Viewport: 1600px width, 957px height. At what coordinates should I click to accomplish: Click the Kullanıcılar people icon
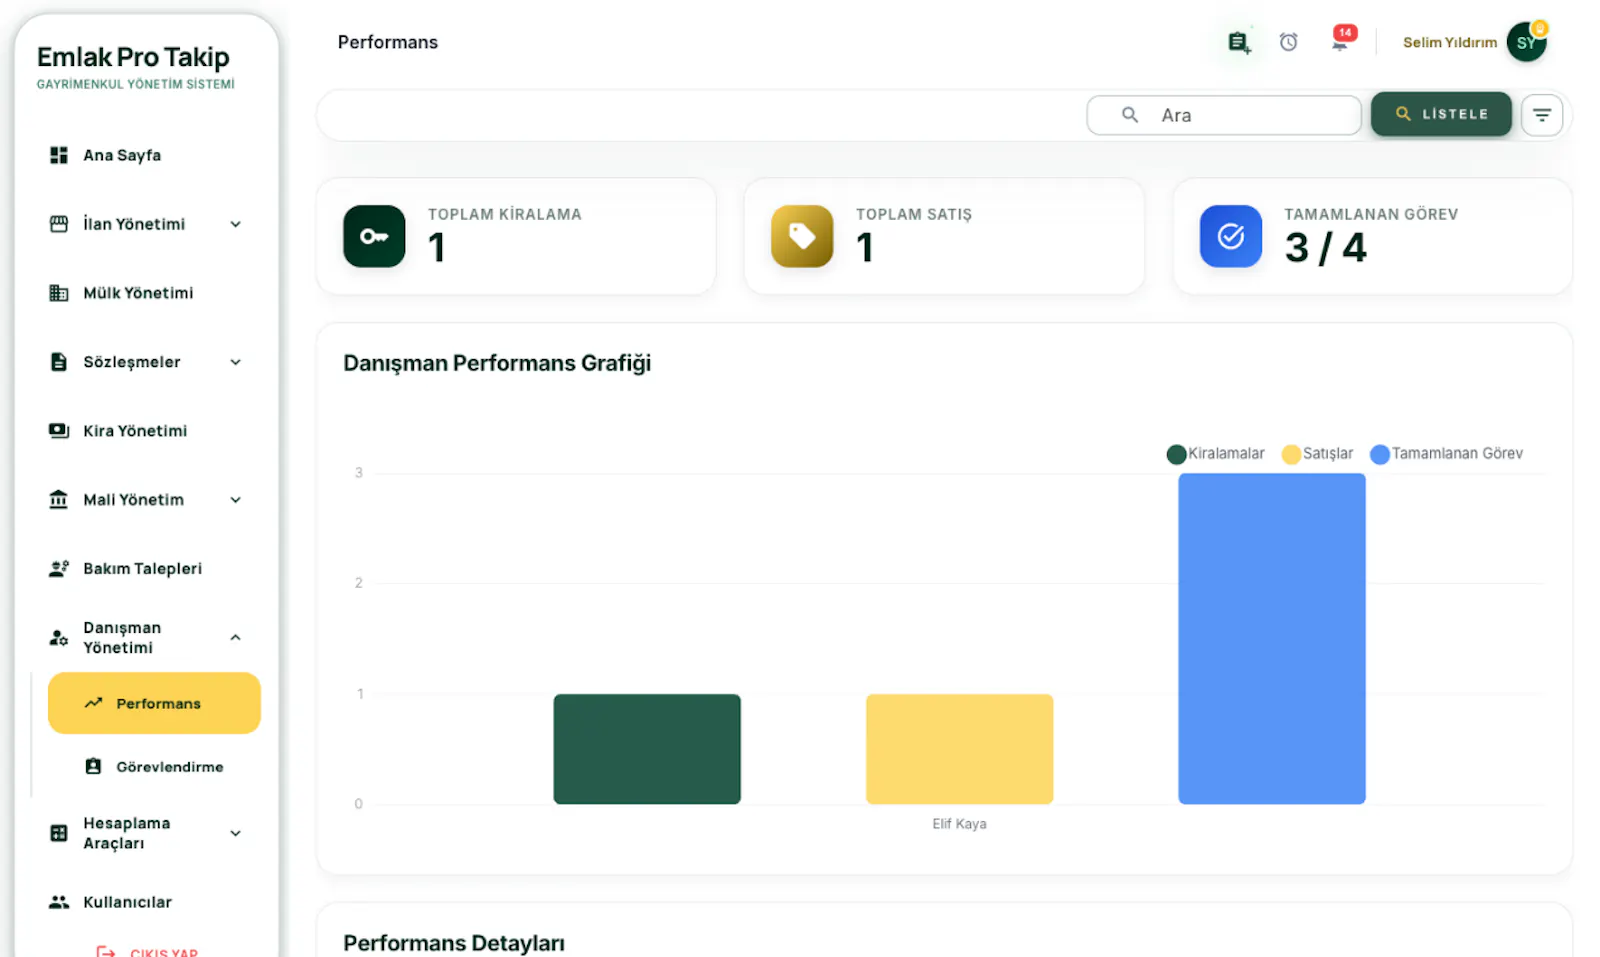click(59, 902)
